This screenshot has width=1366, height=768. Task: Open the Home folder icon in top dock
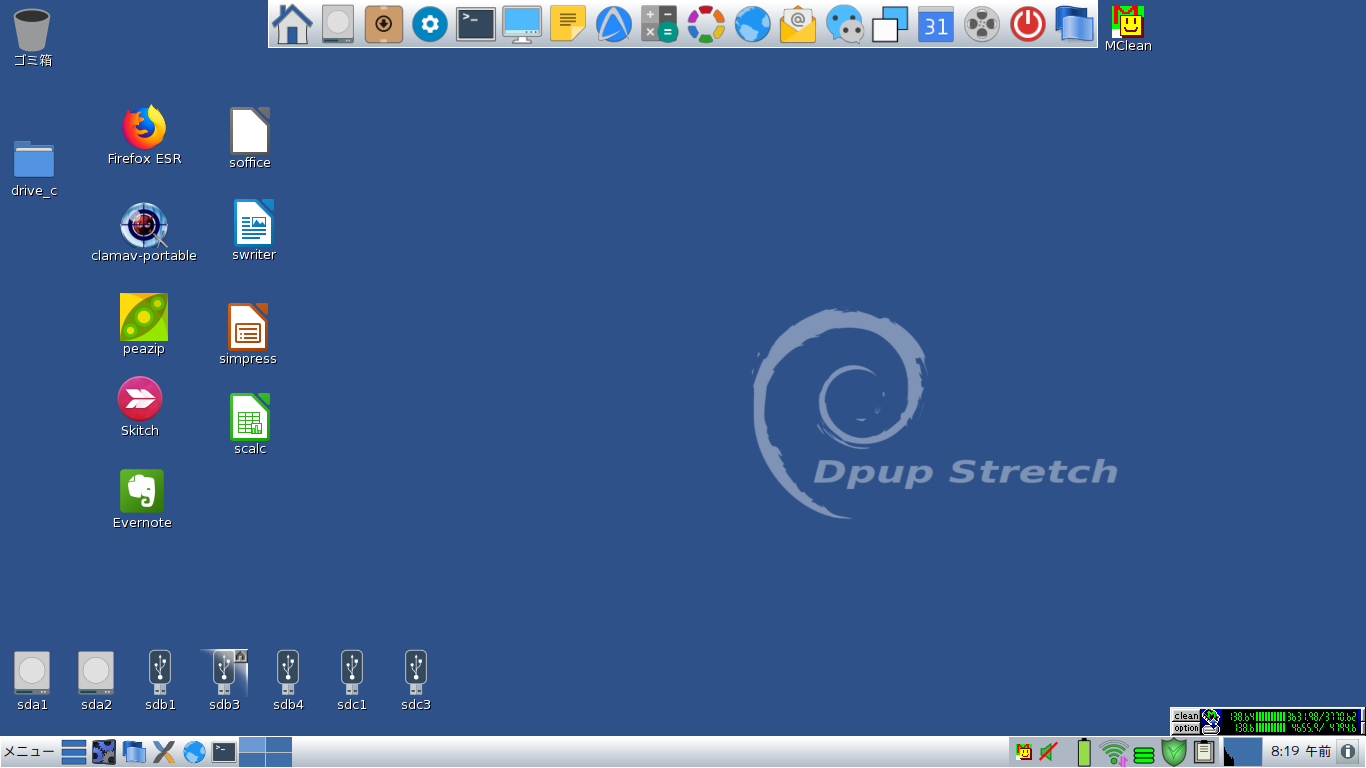(292, 24)
